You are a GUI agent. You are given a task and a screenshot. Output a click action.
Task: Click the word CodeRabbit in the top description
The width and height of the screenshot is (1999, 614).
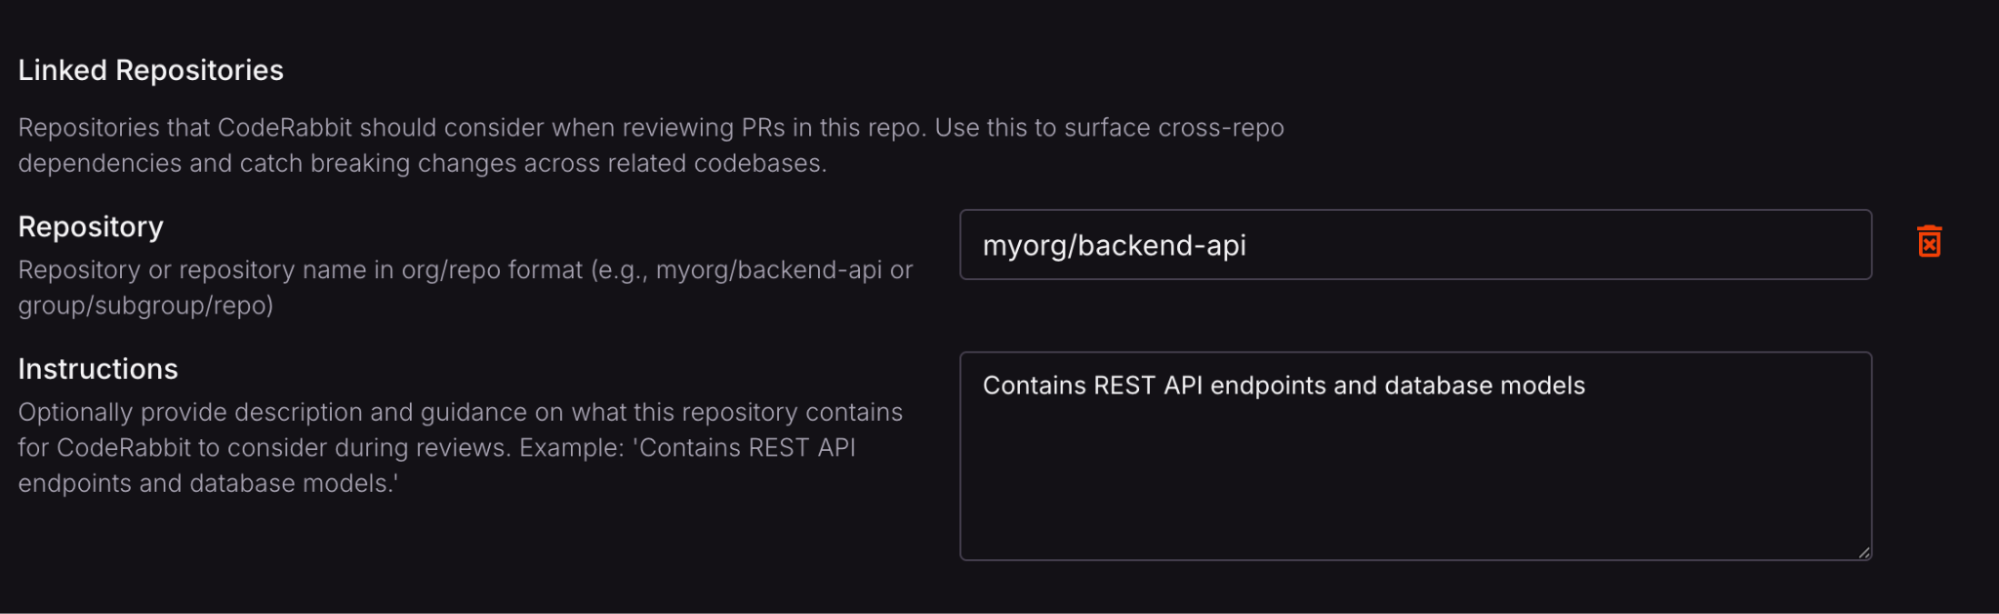point(284,128)
